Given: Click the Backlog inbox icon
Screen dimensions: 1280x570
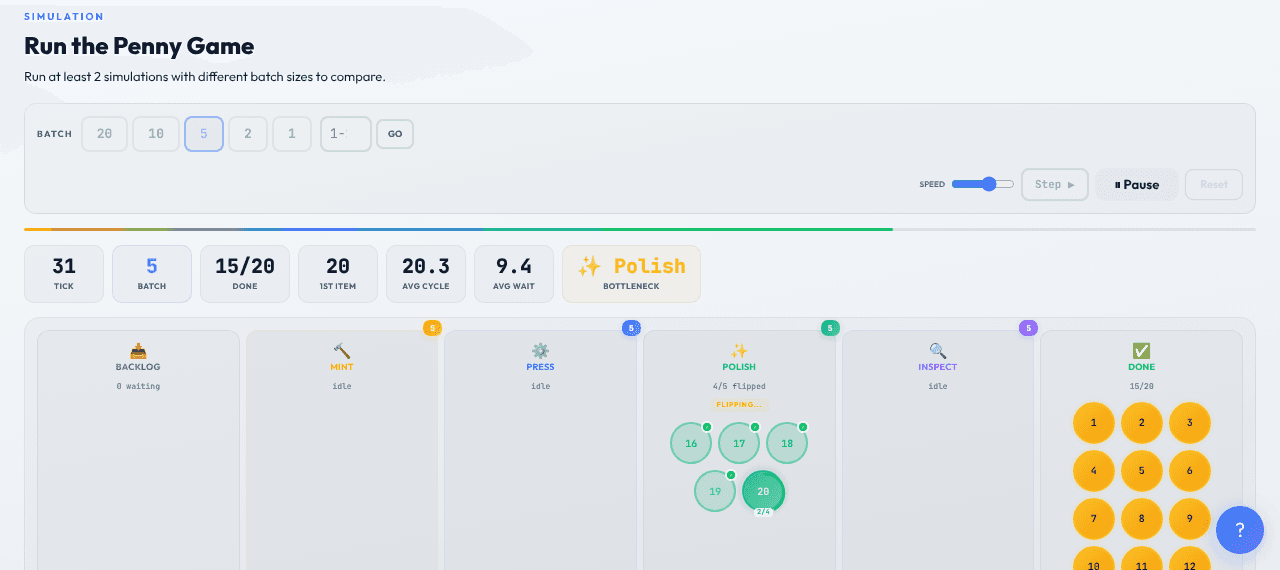Looking at the screenshot, I should coord(138,351).
